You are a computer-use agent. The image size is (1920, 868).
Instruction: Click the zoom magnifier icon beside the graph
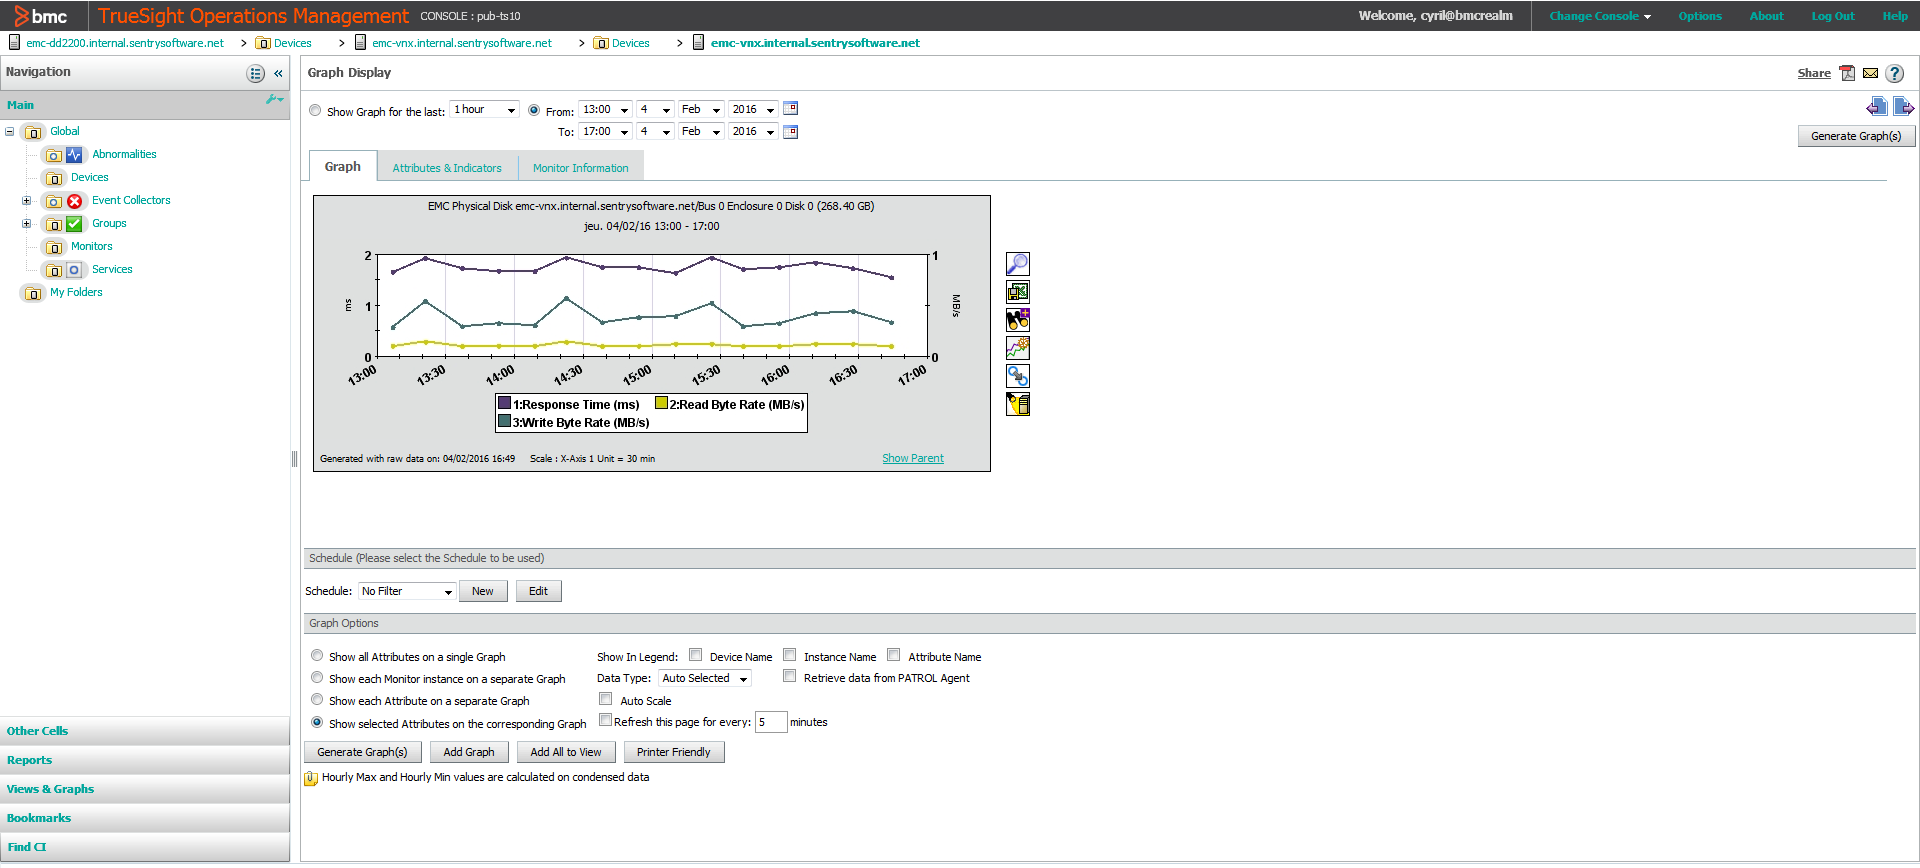pos(1017,264)
